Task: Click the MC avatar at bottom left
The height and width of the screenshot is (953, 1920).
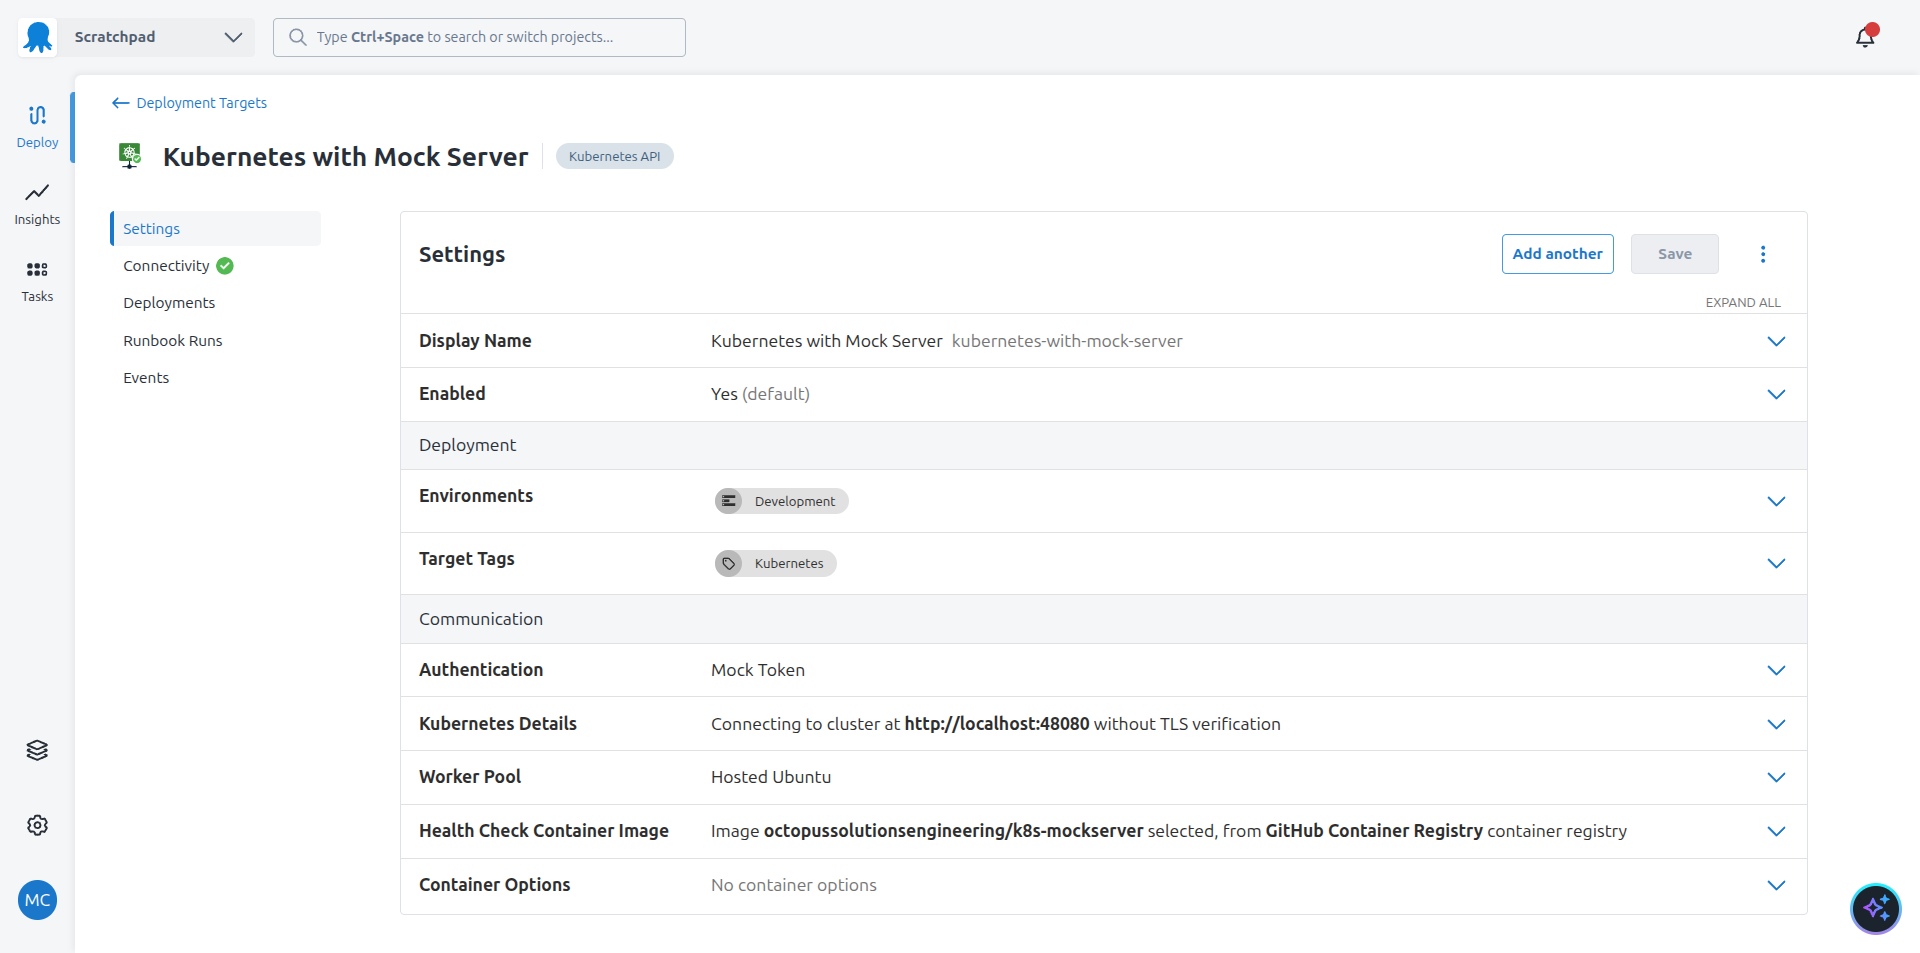Action: click(x=36, y=900)
